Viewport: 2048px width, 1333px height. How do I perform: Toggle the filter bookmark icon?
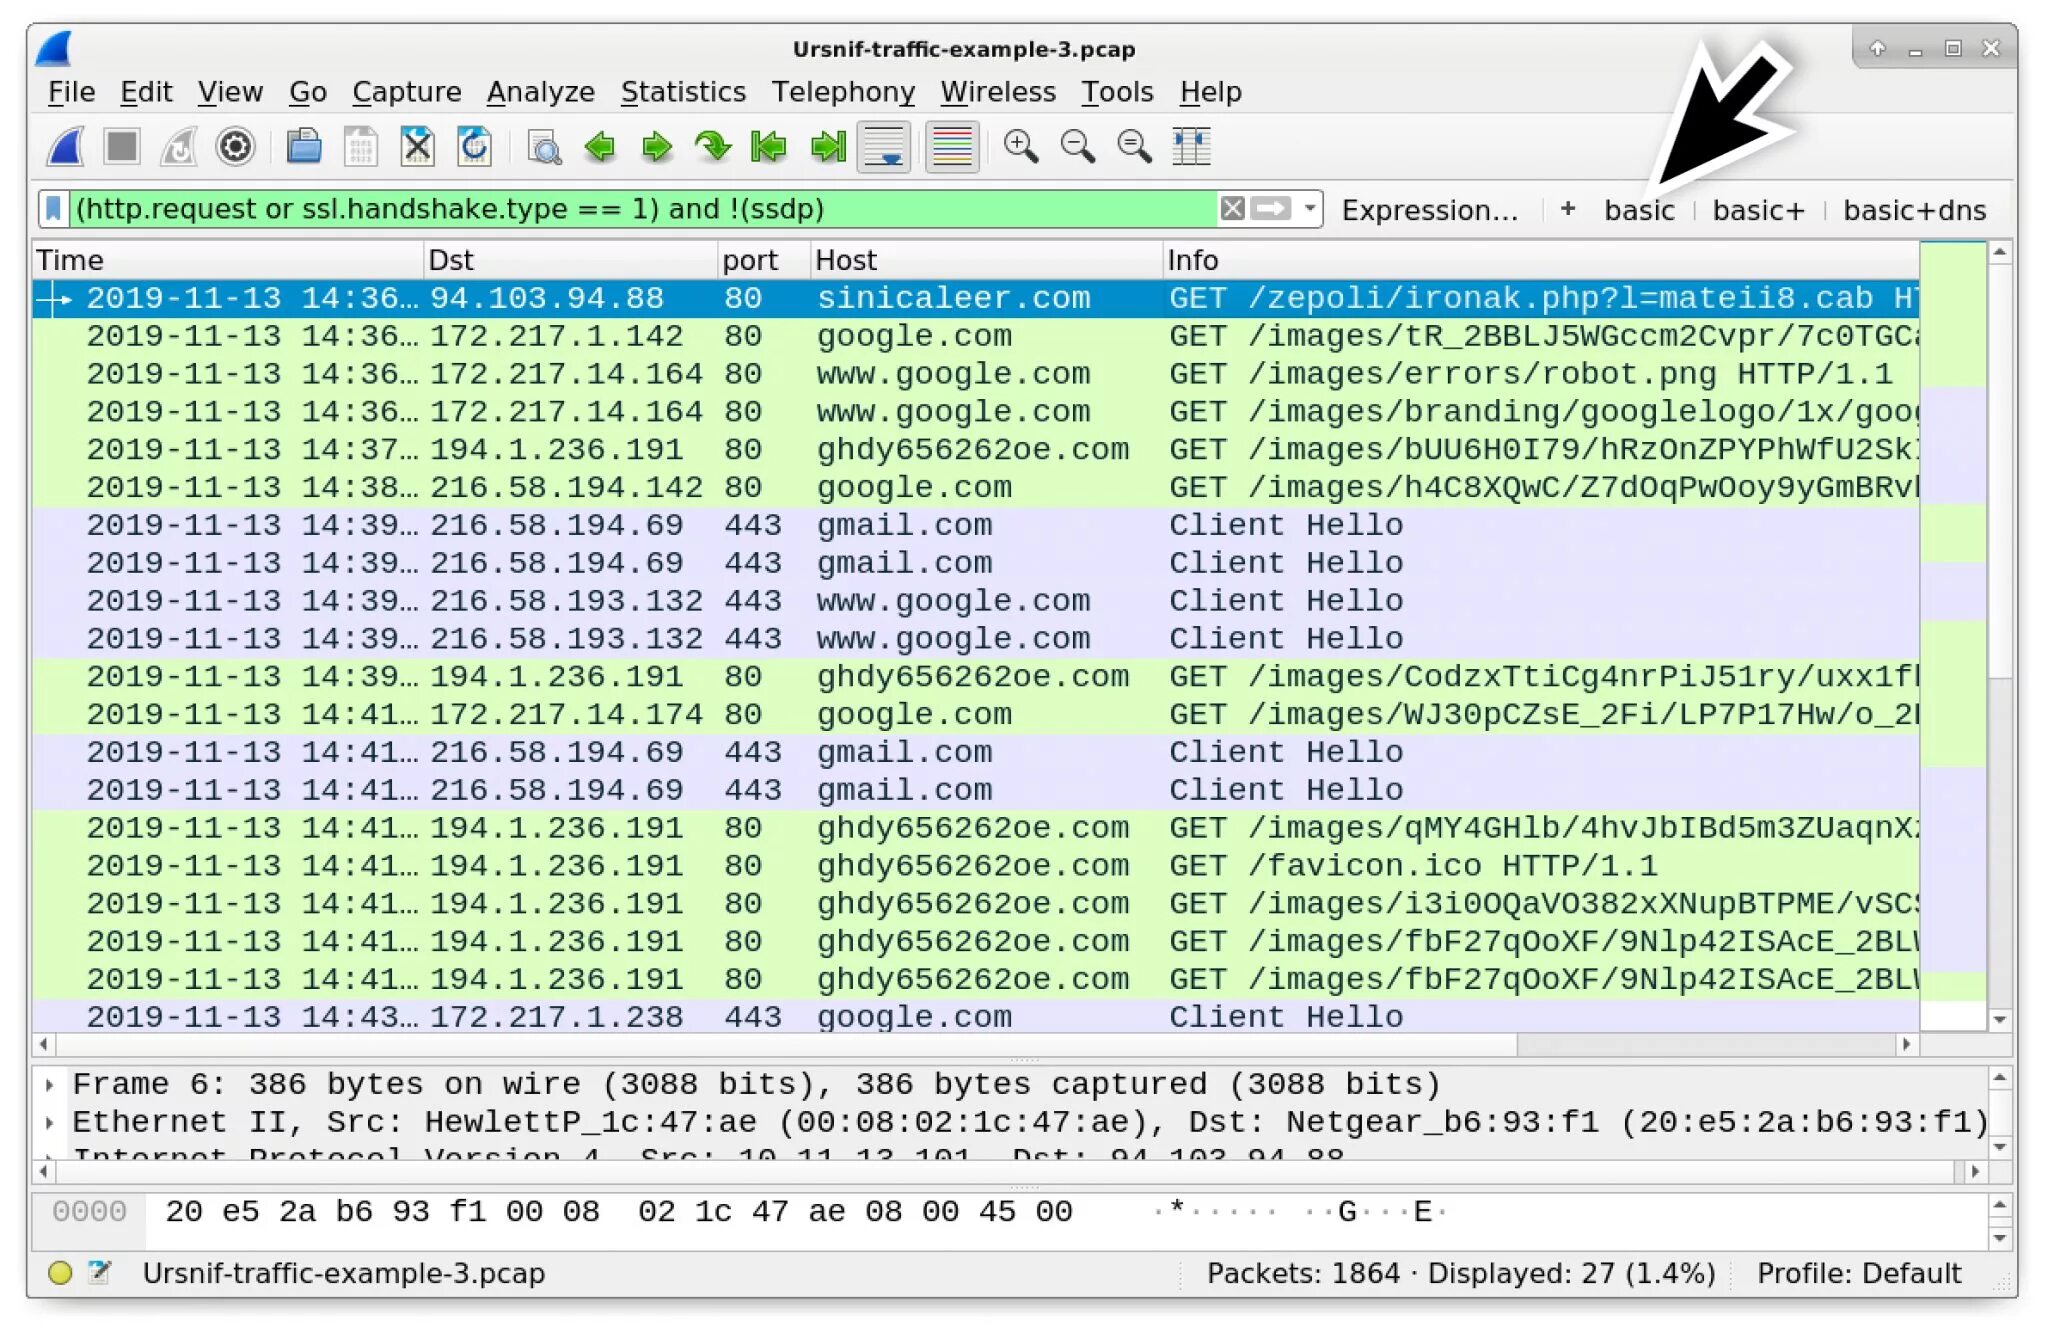point(54,209)
